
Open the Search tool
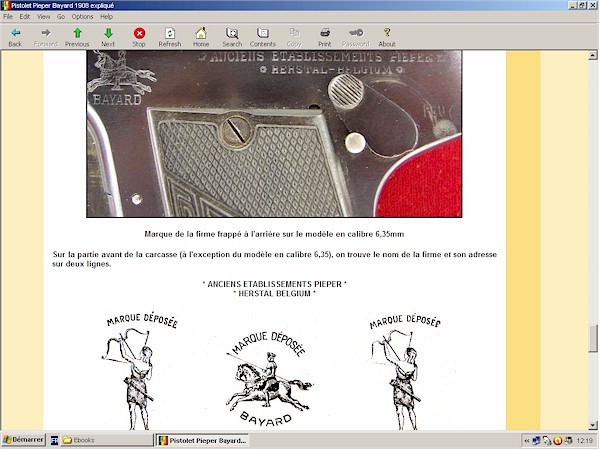pyautogui.click(x=232, y=37)
